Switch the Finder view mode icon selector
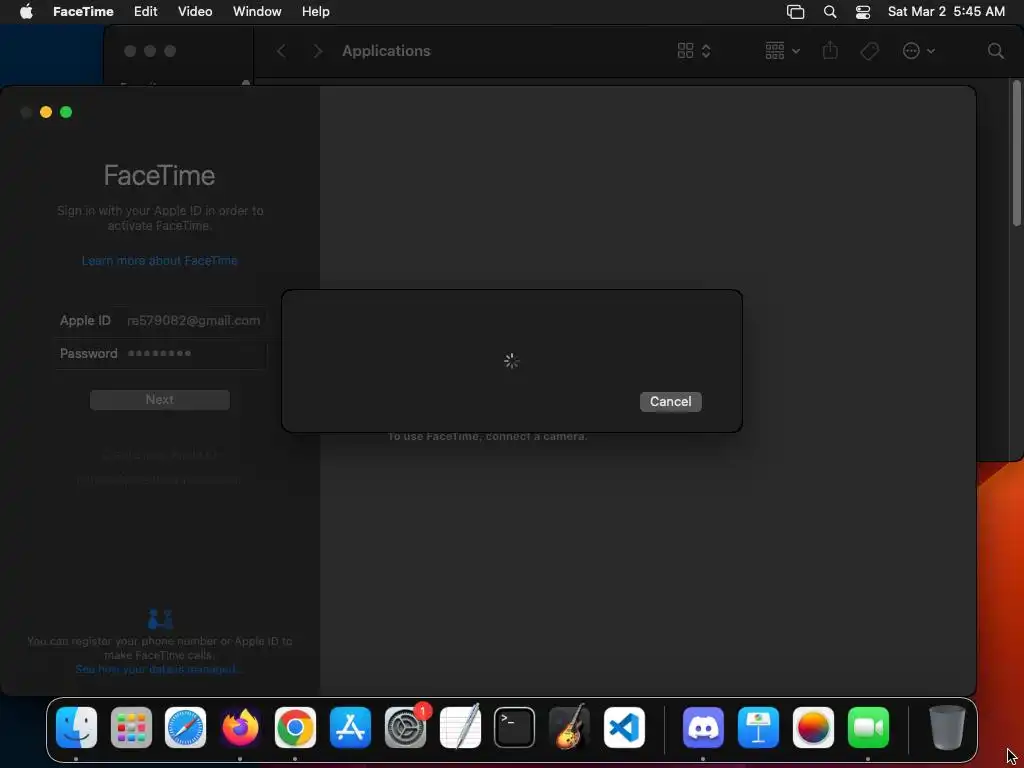 [694, 51]
